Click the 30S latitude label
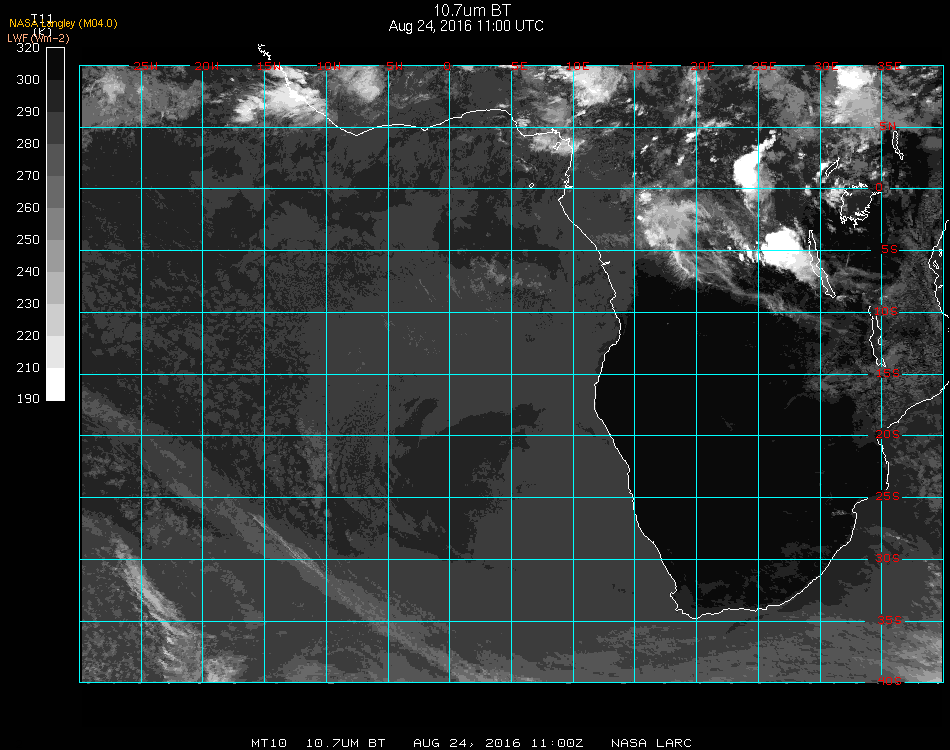This screenshot has width=950, height=750. click(888, 558)
